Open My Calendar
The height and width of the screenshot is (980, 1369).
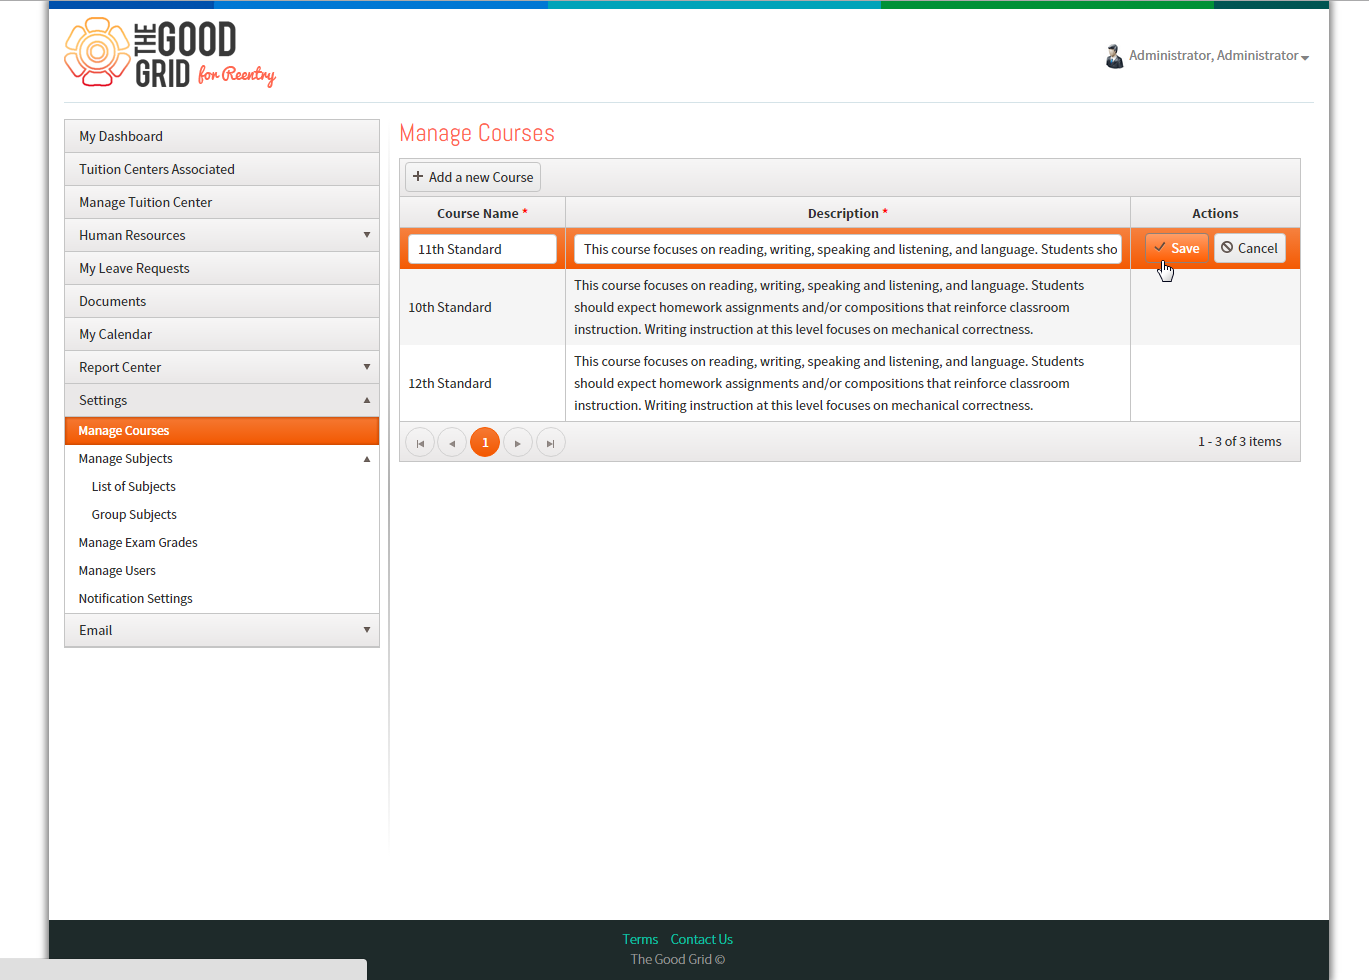click(x=222, y=334)
